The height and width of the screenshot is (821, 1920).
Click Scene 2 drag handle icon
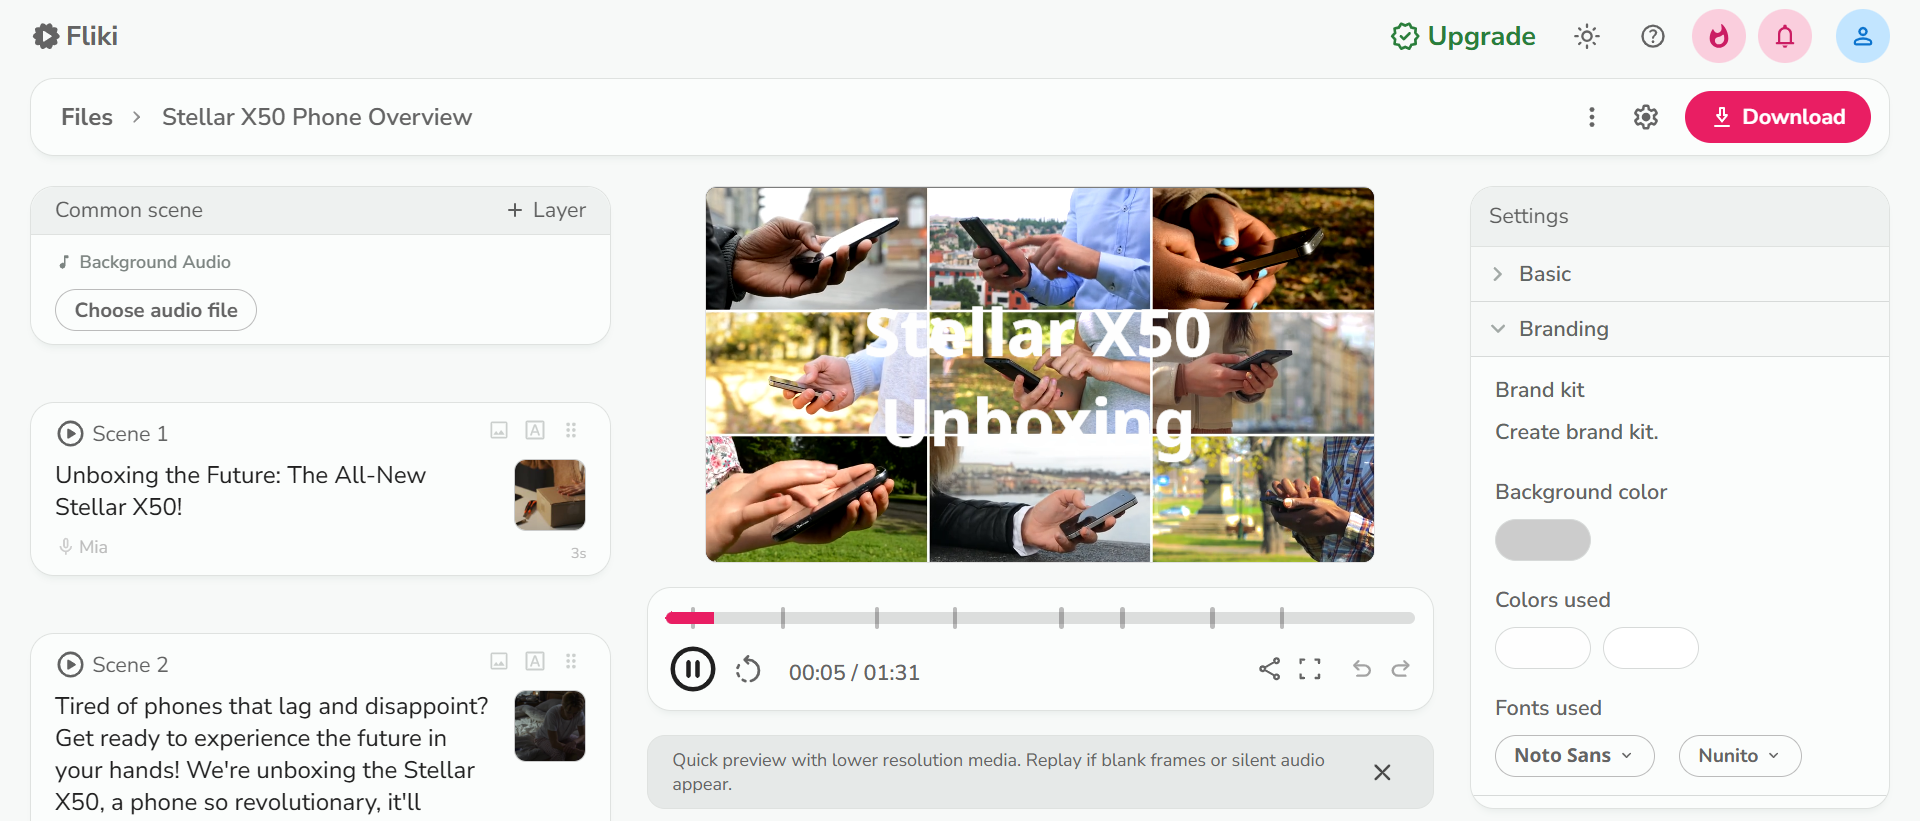[571, 661]
